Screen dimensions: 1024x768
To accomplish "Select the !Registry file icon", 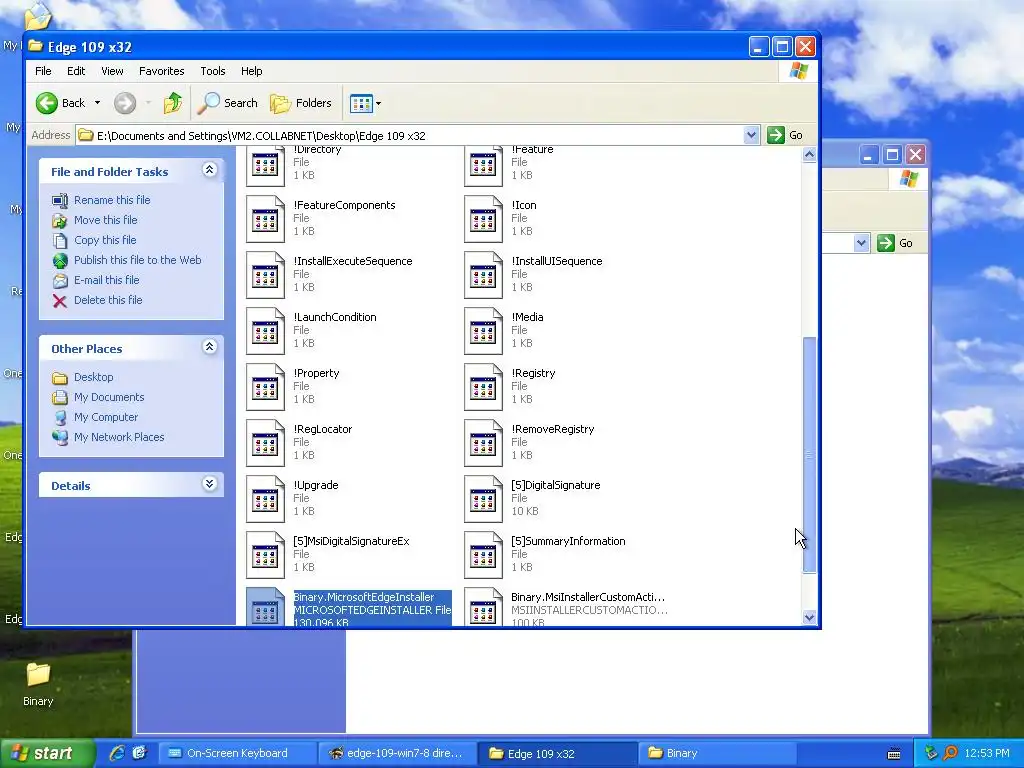I will pyautogui.click(x=483, y=387).
